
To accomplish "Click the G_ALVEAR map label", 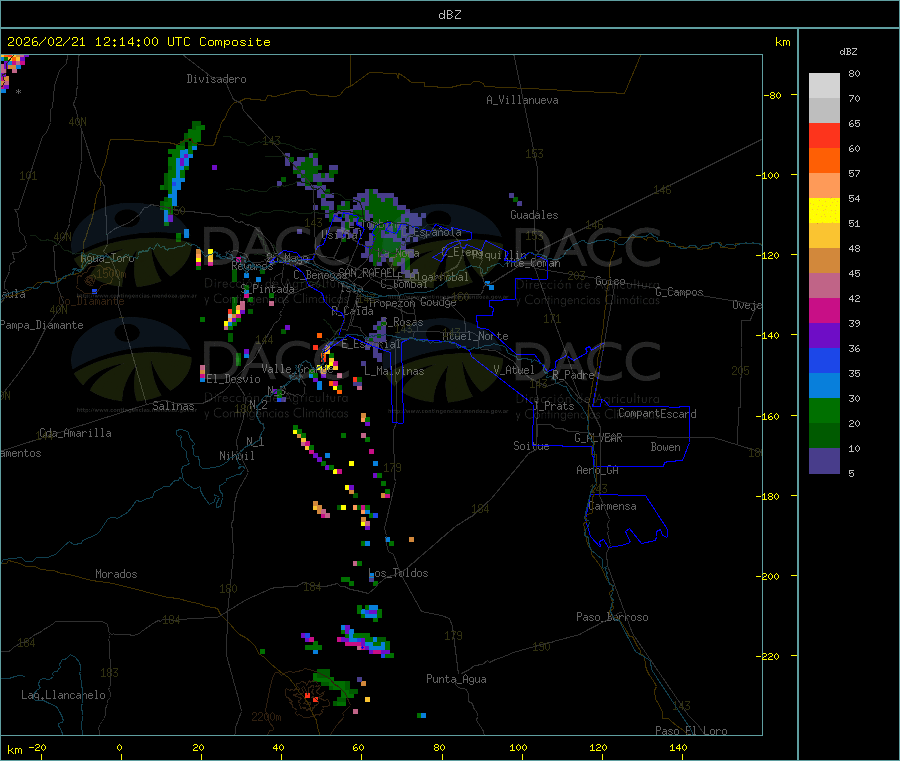I will tap(598, 438).
